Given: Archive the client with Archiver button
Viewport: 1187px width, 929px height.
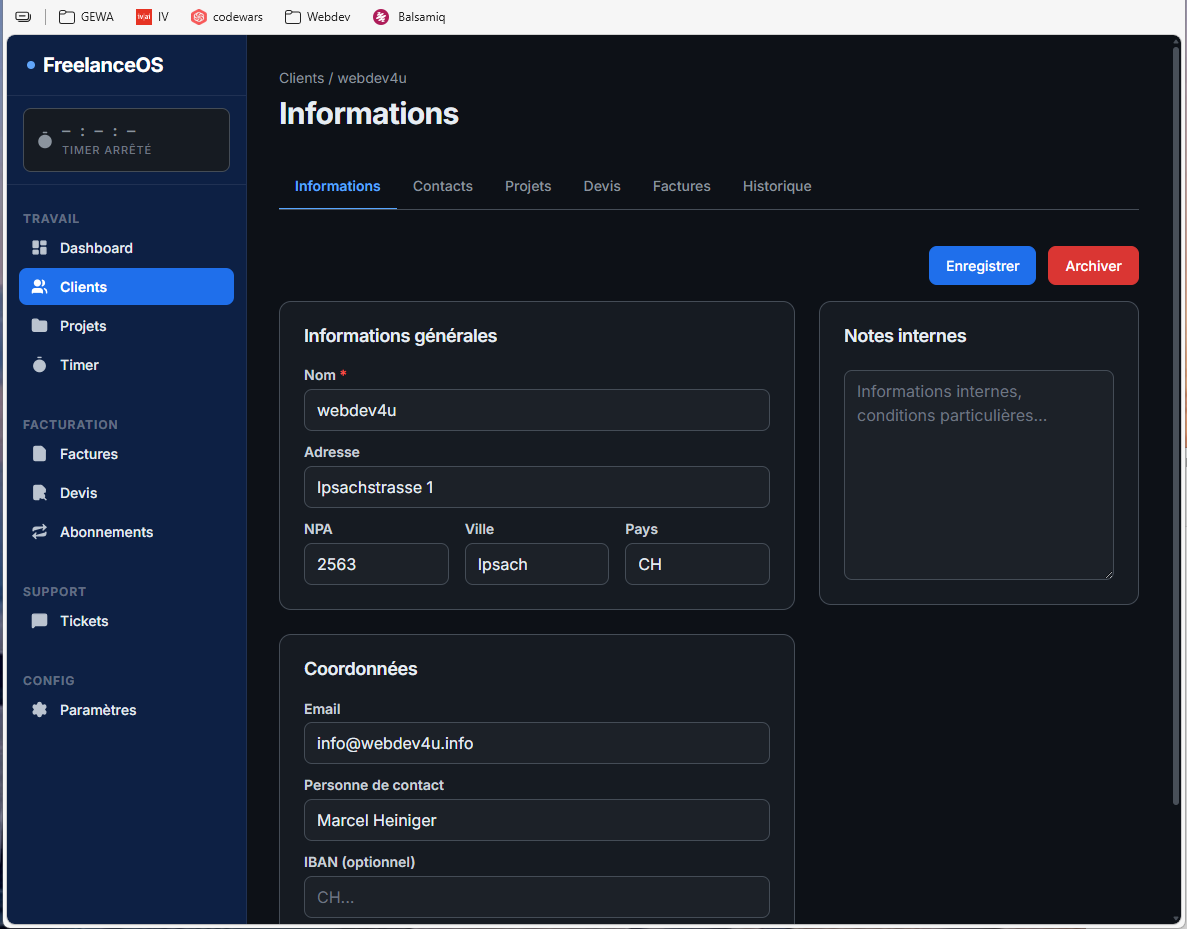Looking at the screenshot, I should (1092, 266).
